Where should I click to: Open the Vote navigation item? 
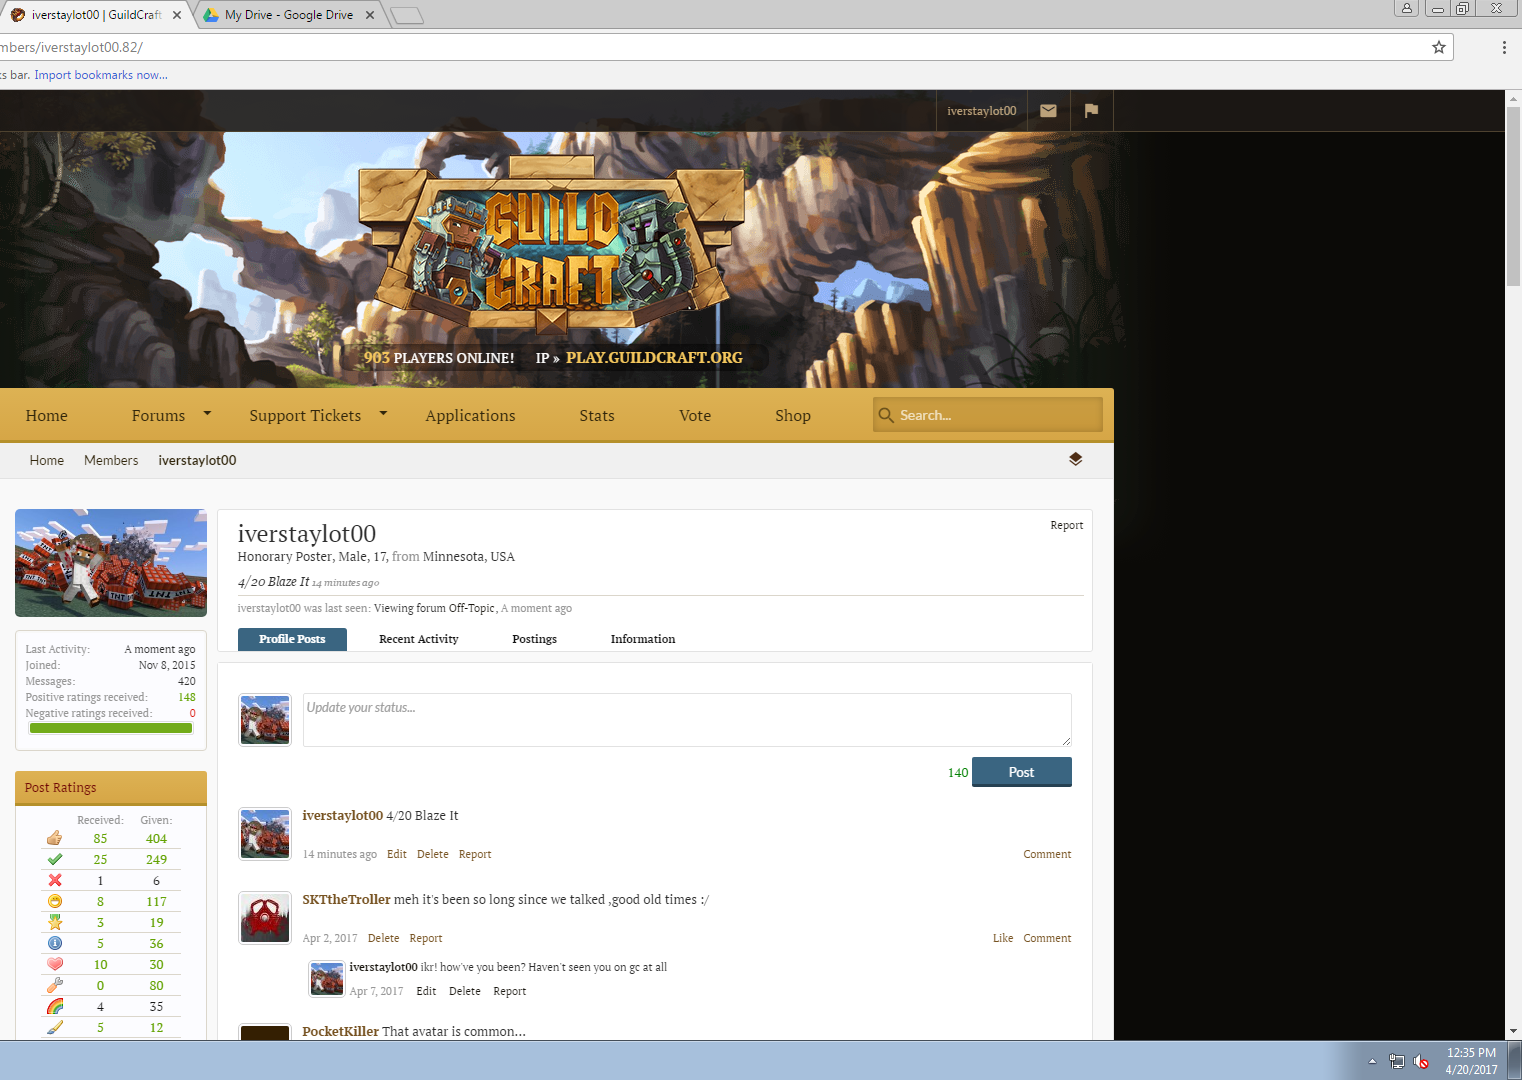tap(695, 415)
